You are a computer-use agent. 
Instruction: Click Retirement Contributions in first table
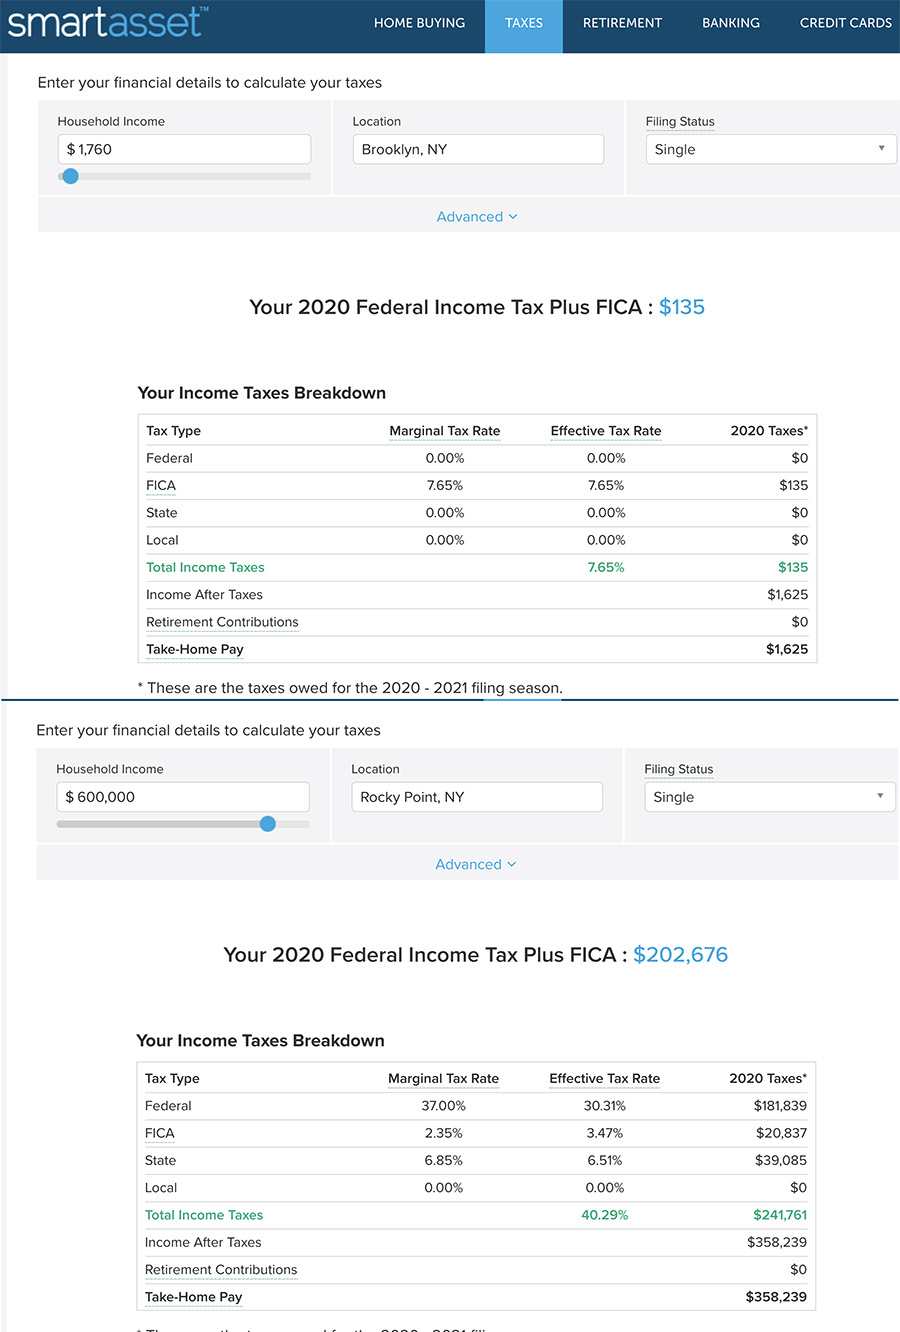222,622
